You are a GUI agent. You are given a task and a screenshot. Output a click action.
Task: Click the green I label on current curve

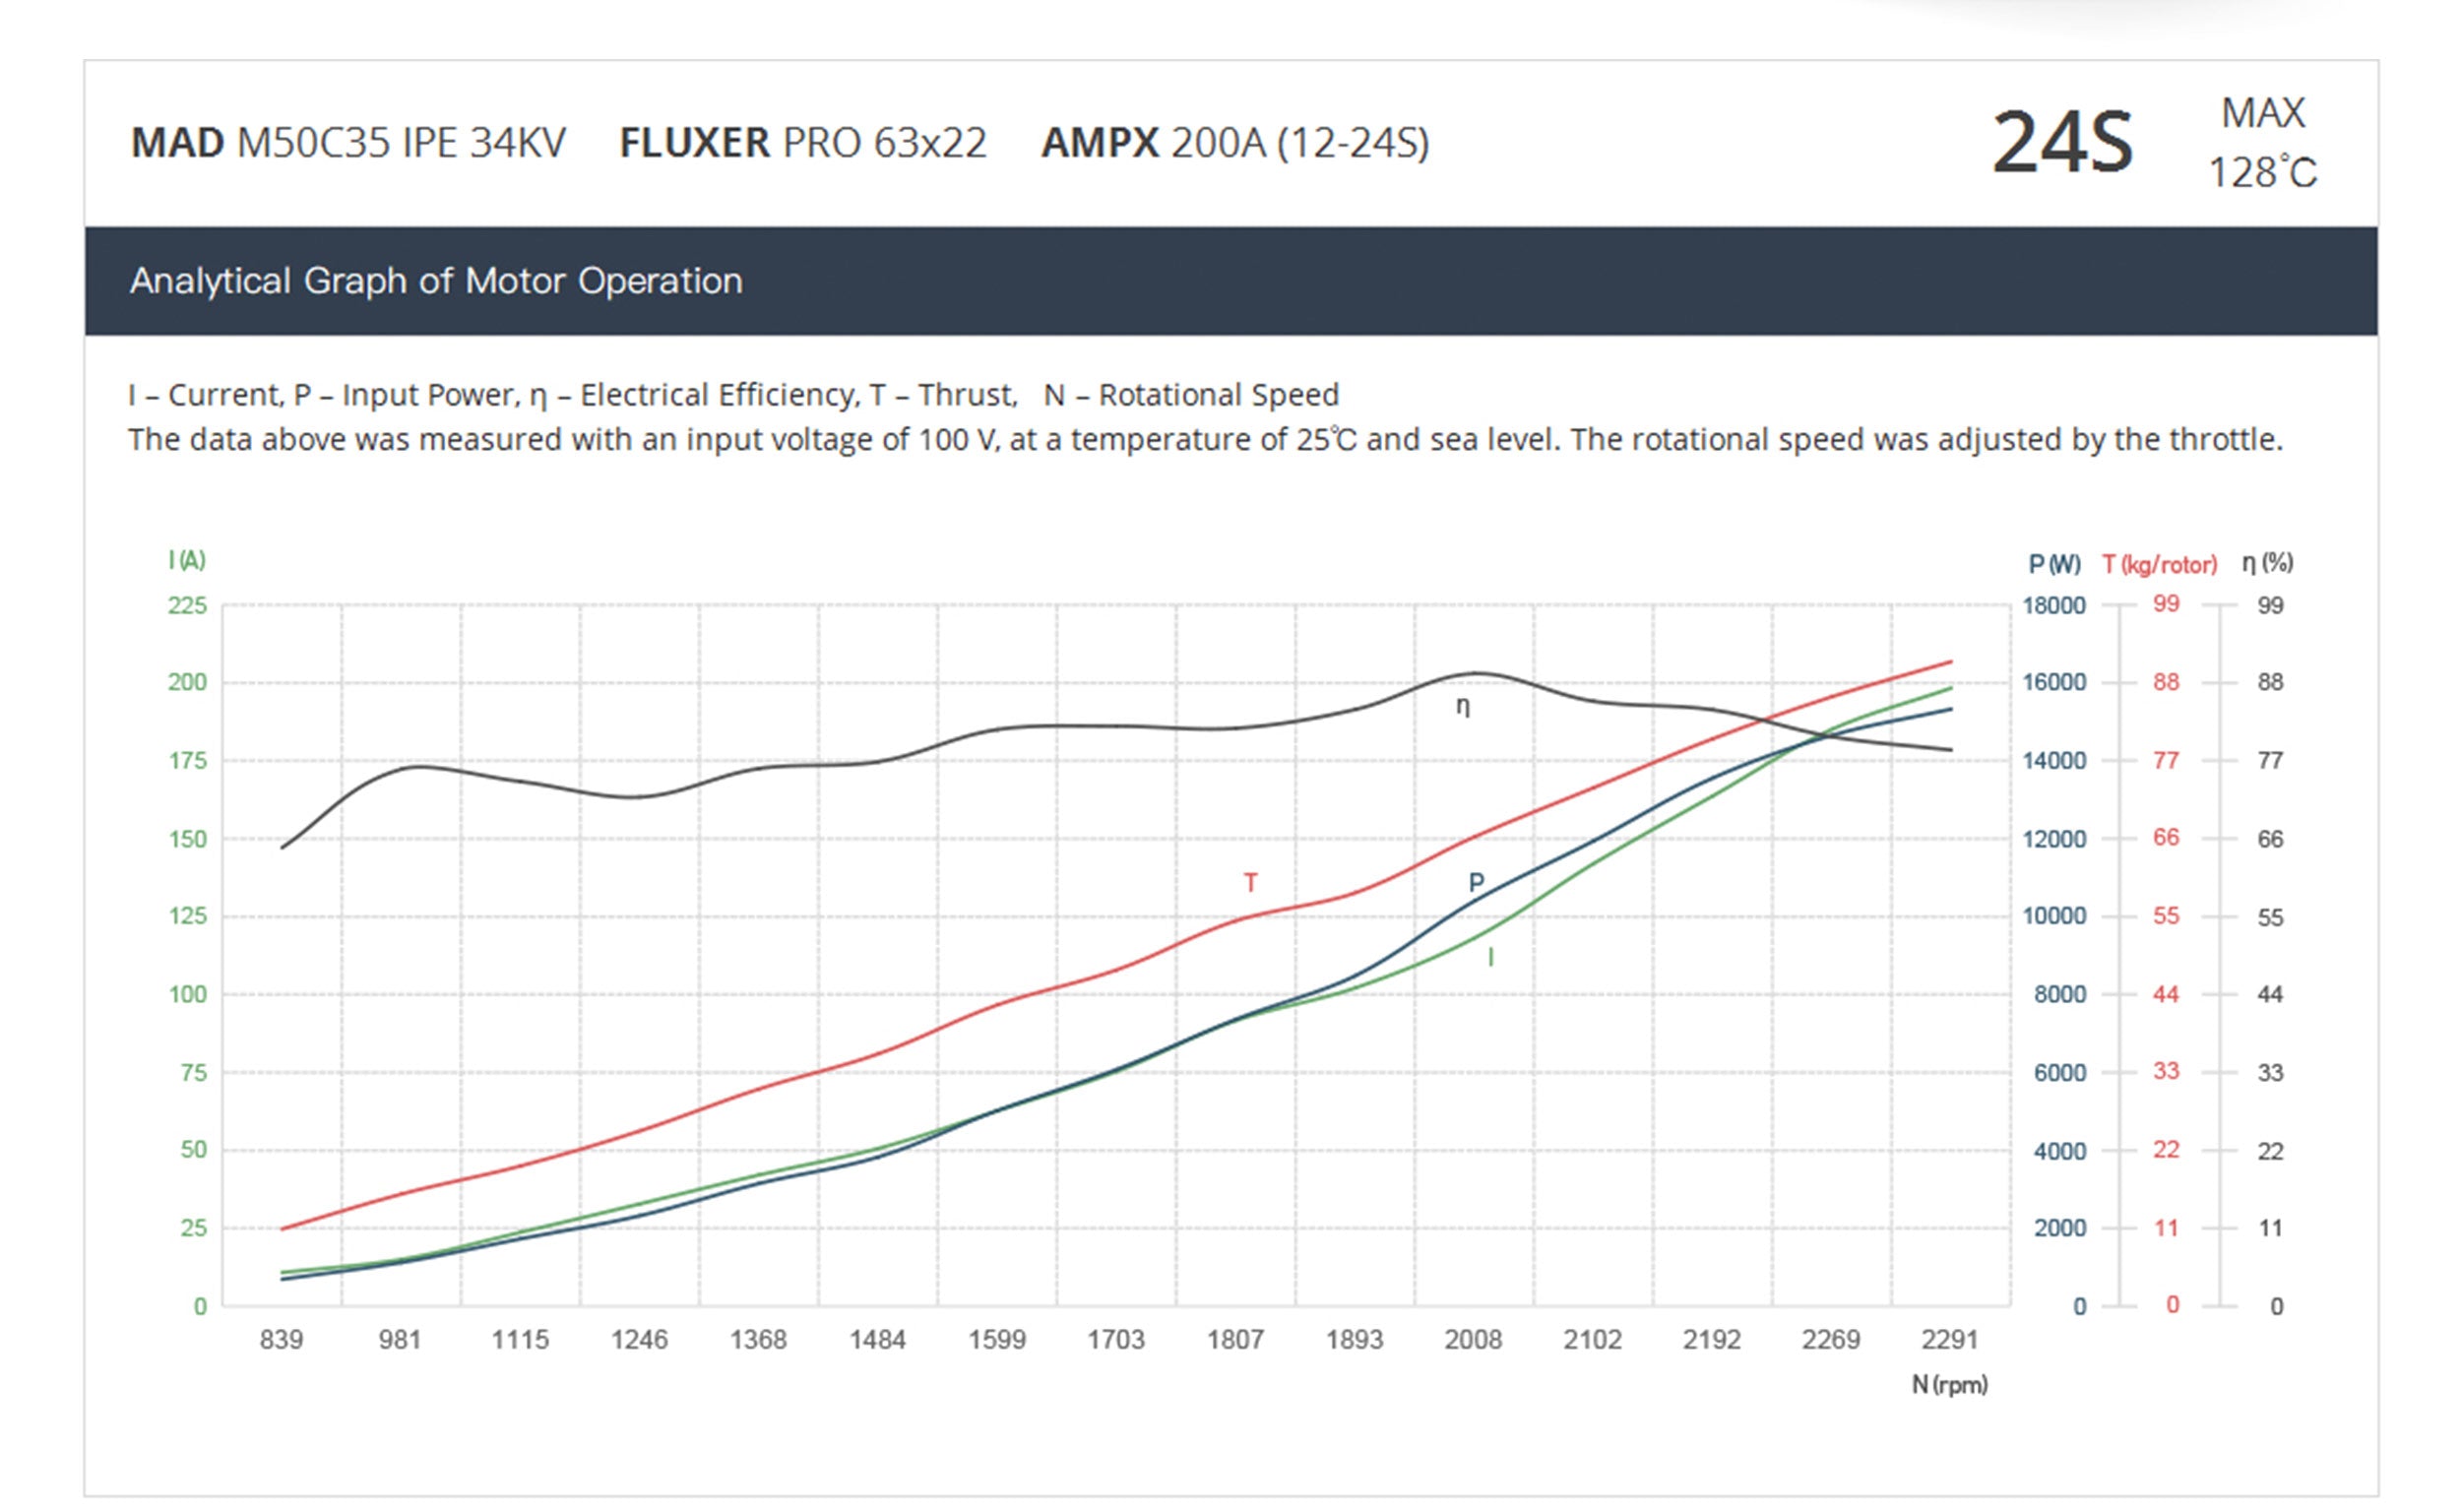pos(1490,958)
